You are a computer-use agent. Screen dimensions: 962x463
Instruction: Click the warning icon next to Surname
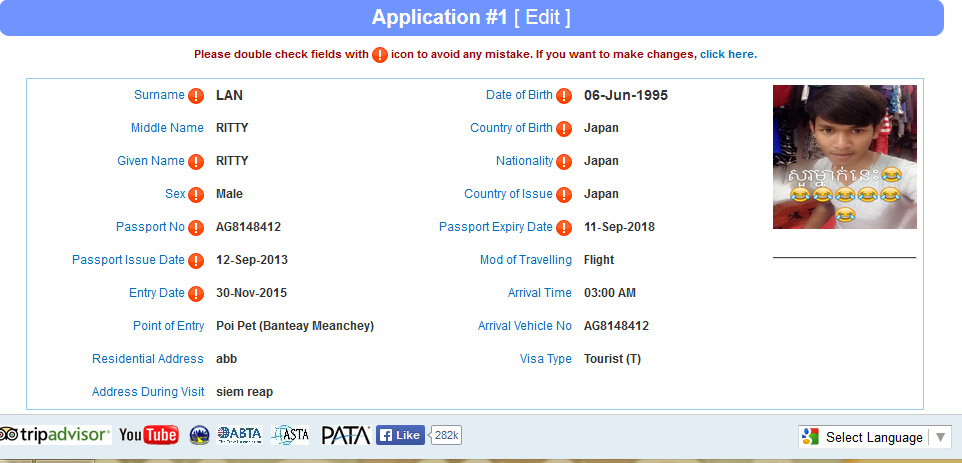tap(196, 96)
